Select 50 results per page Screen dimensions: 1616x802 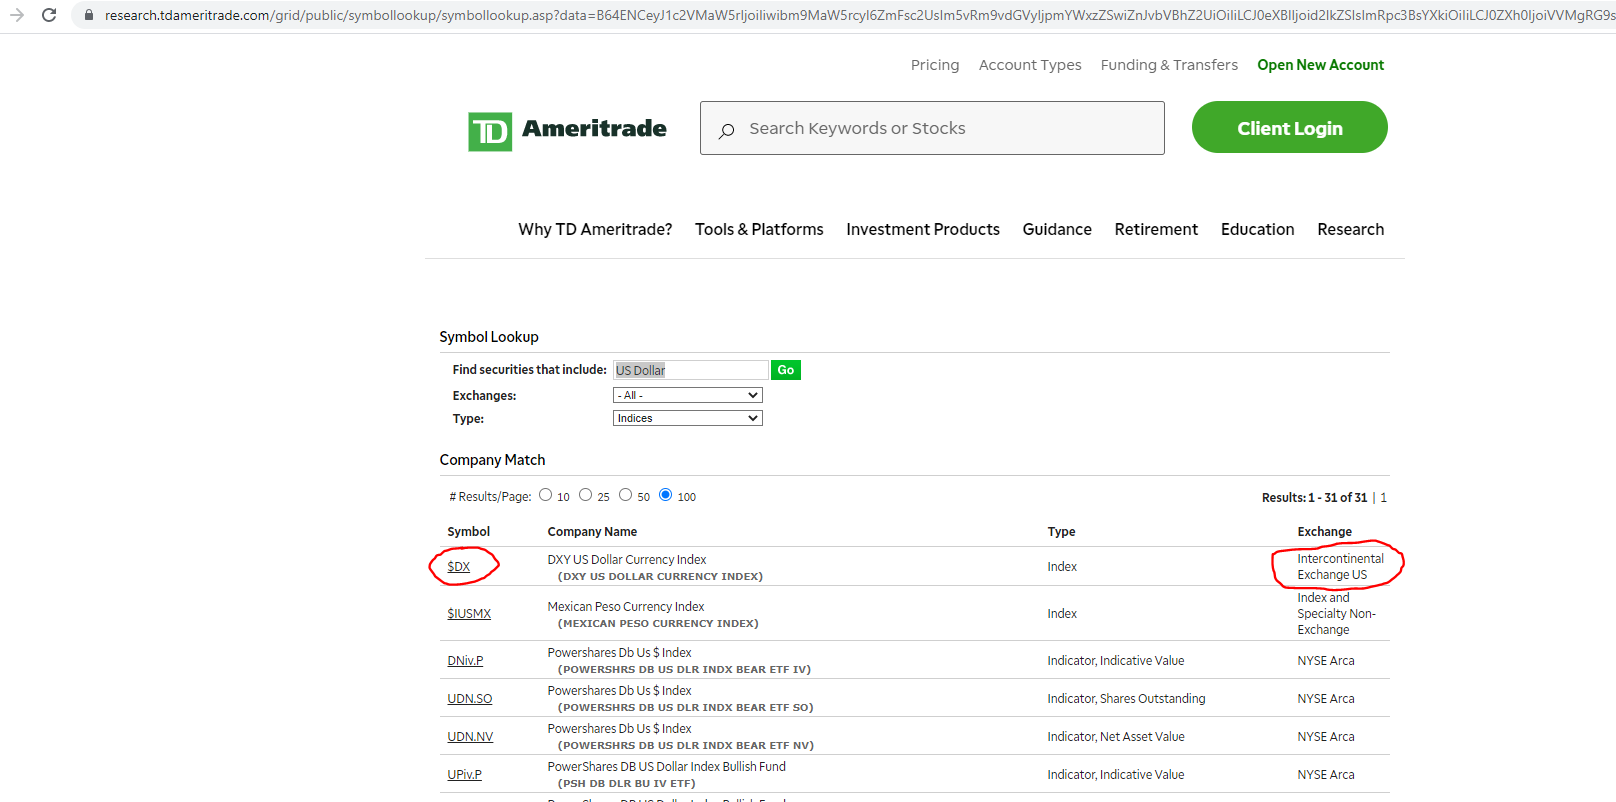[x=625, y=494]
